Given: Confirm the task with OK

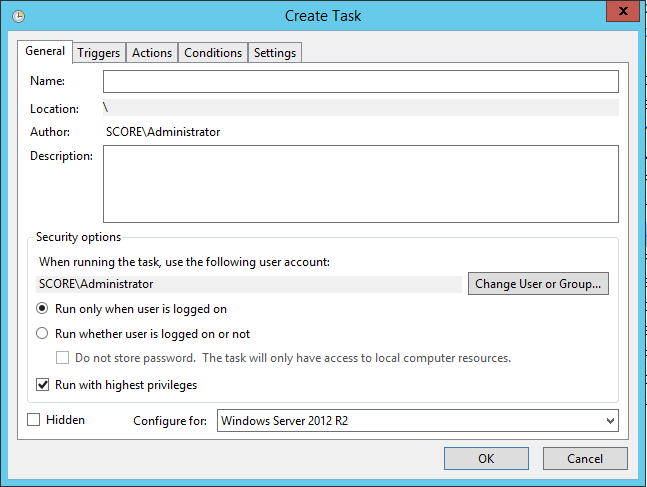Looking at the screenshot, I should coord(486,459).
